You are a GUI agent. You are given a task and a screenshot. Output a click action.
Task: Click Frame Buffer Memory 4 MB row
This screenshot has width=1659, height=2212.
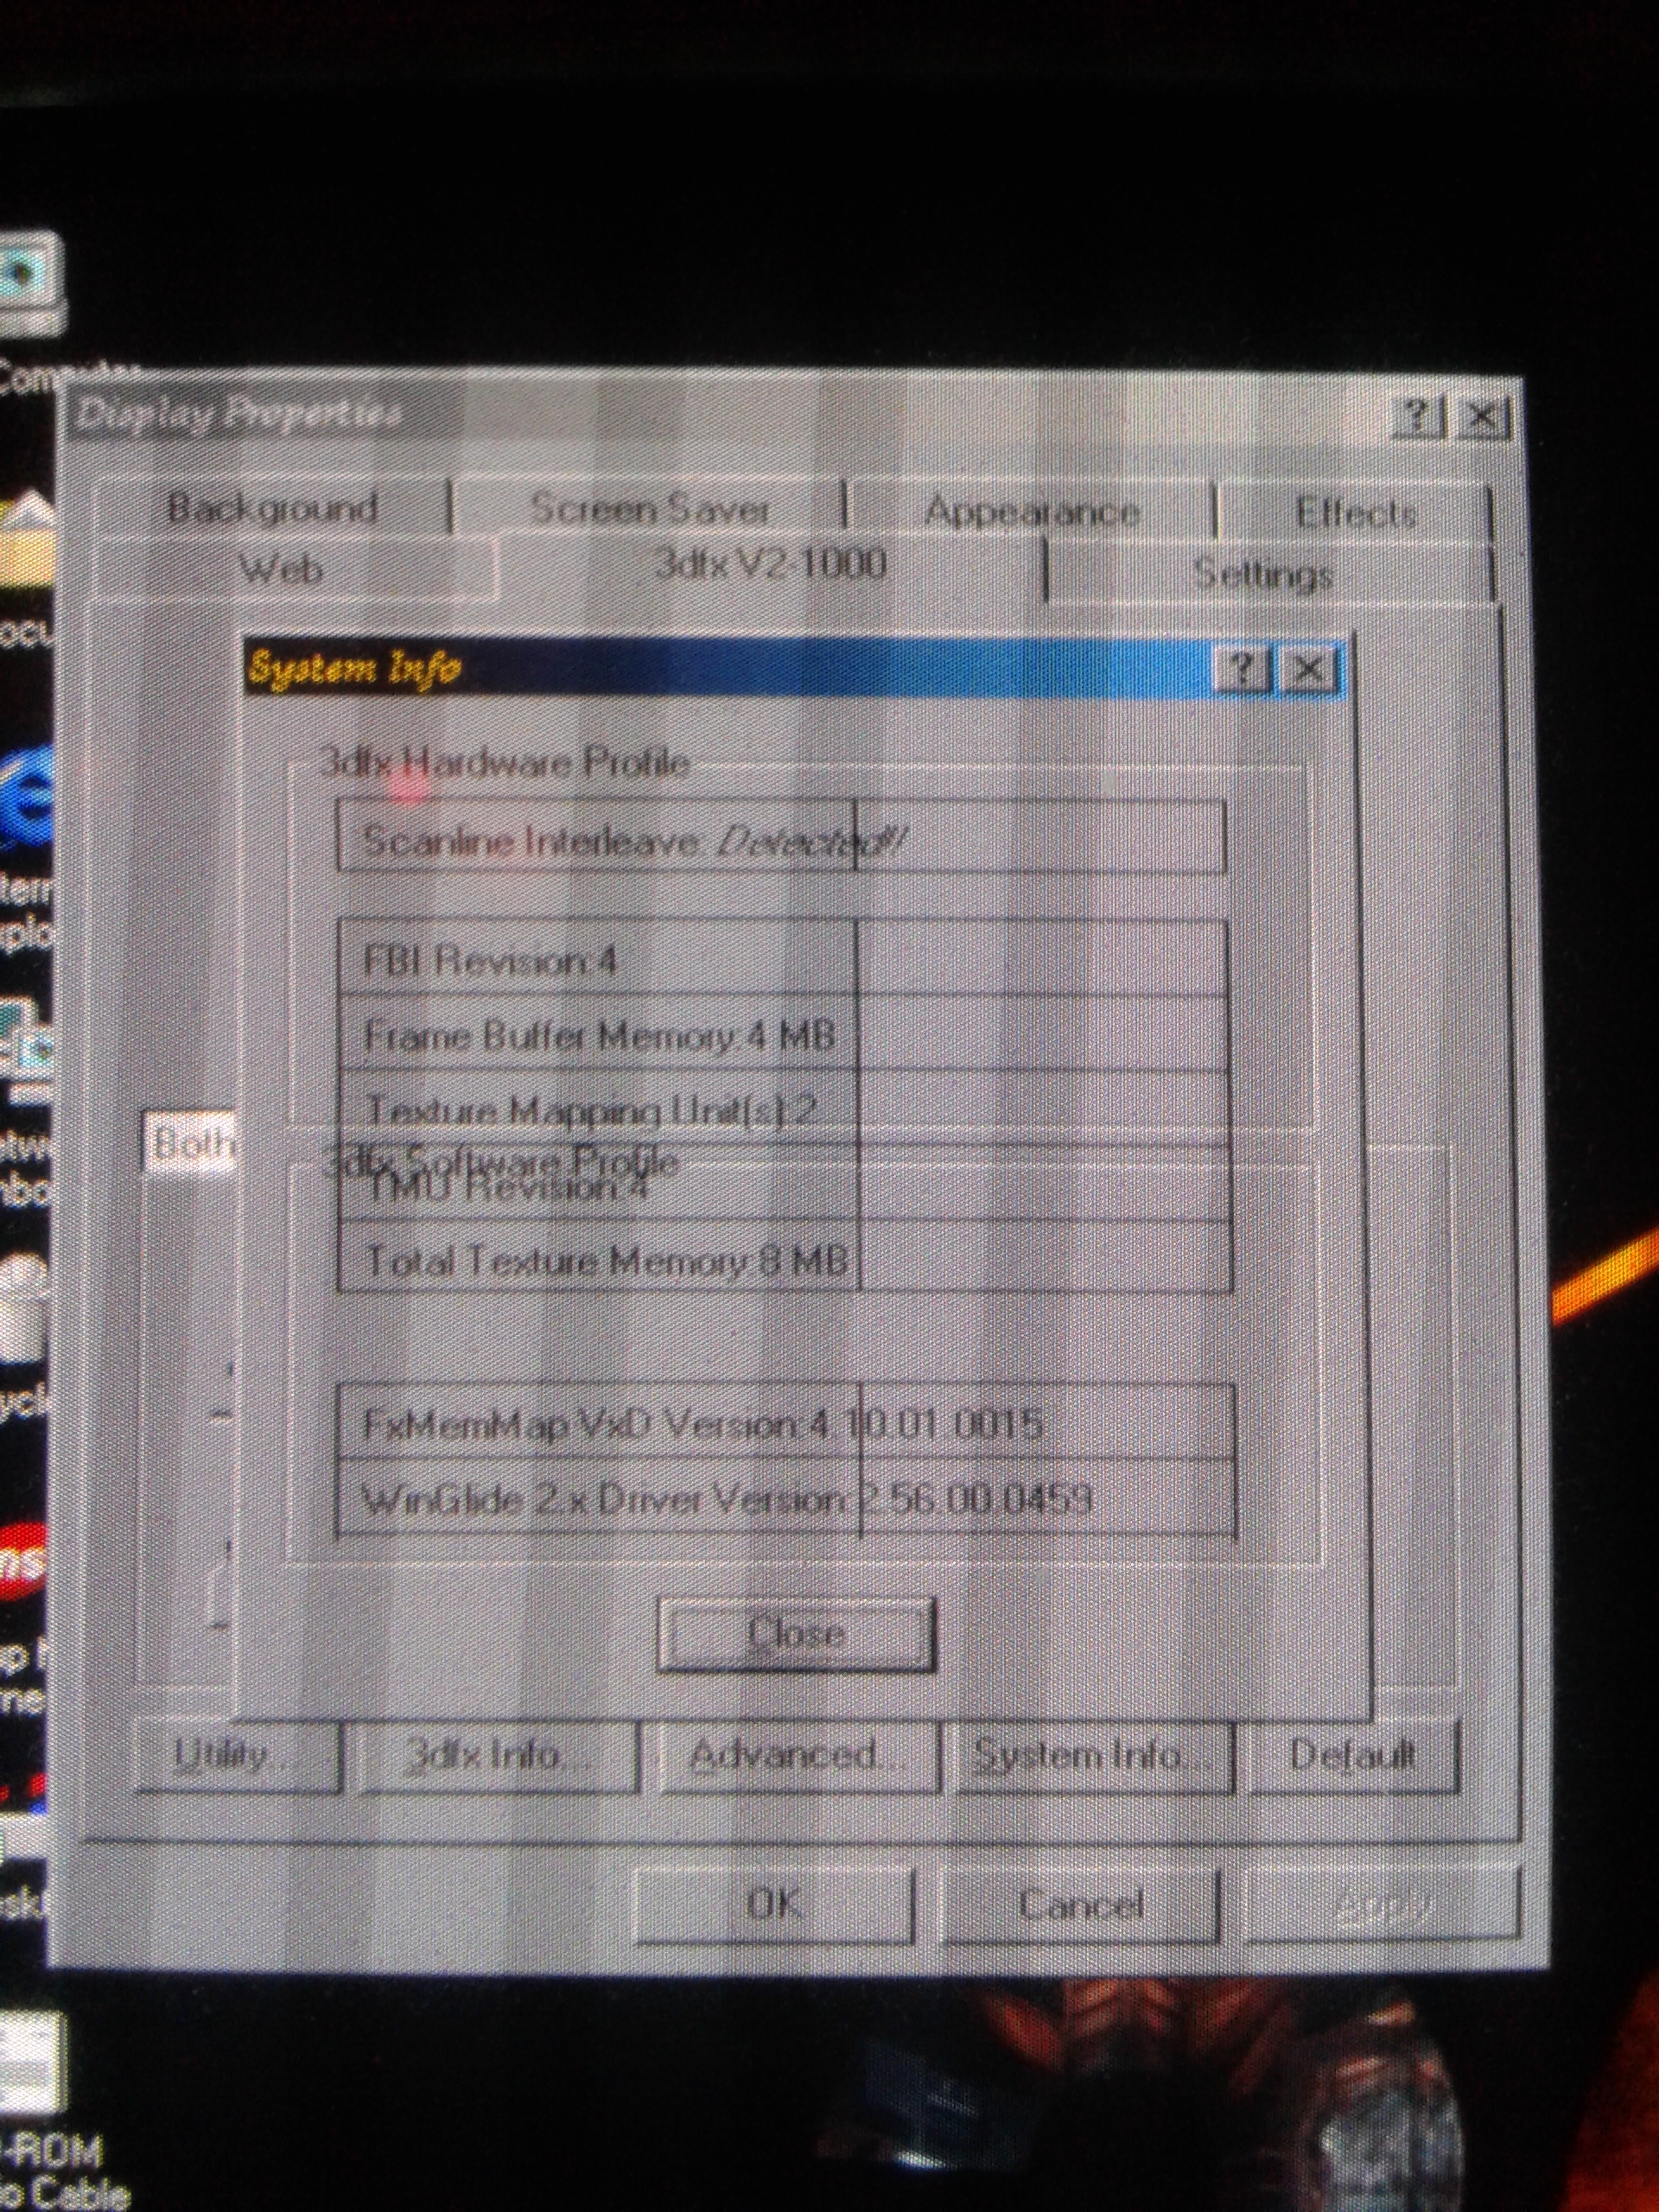(x=784, y=1034)
